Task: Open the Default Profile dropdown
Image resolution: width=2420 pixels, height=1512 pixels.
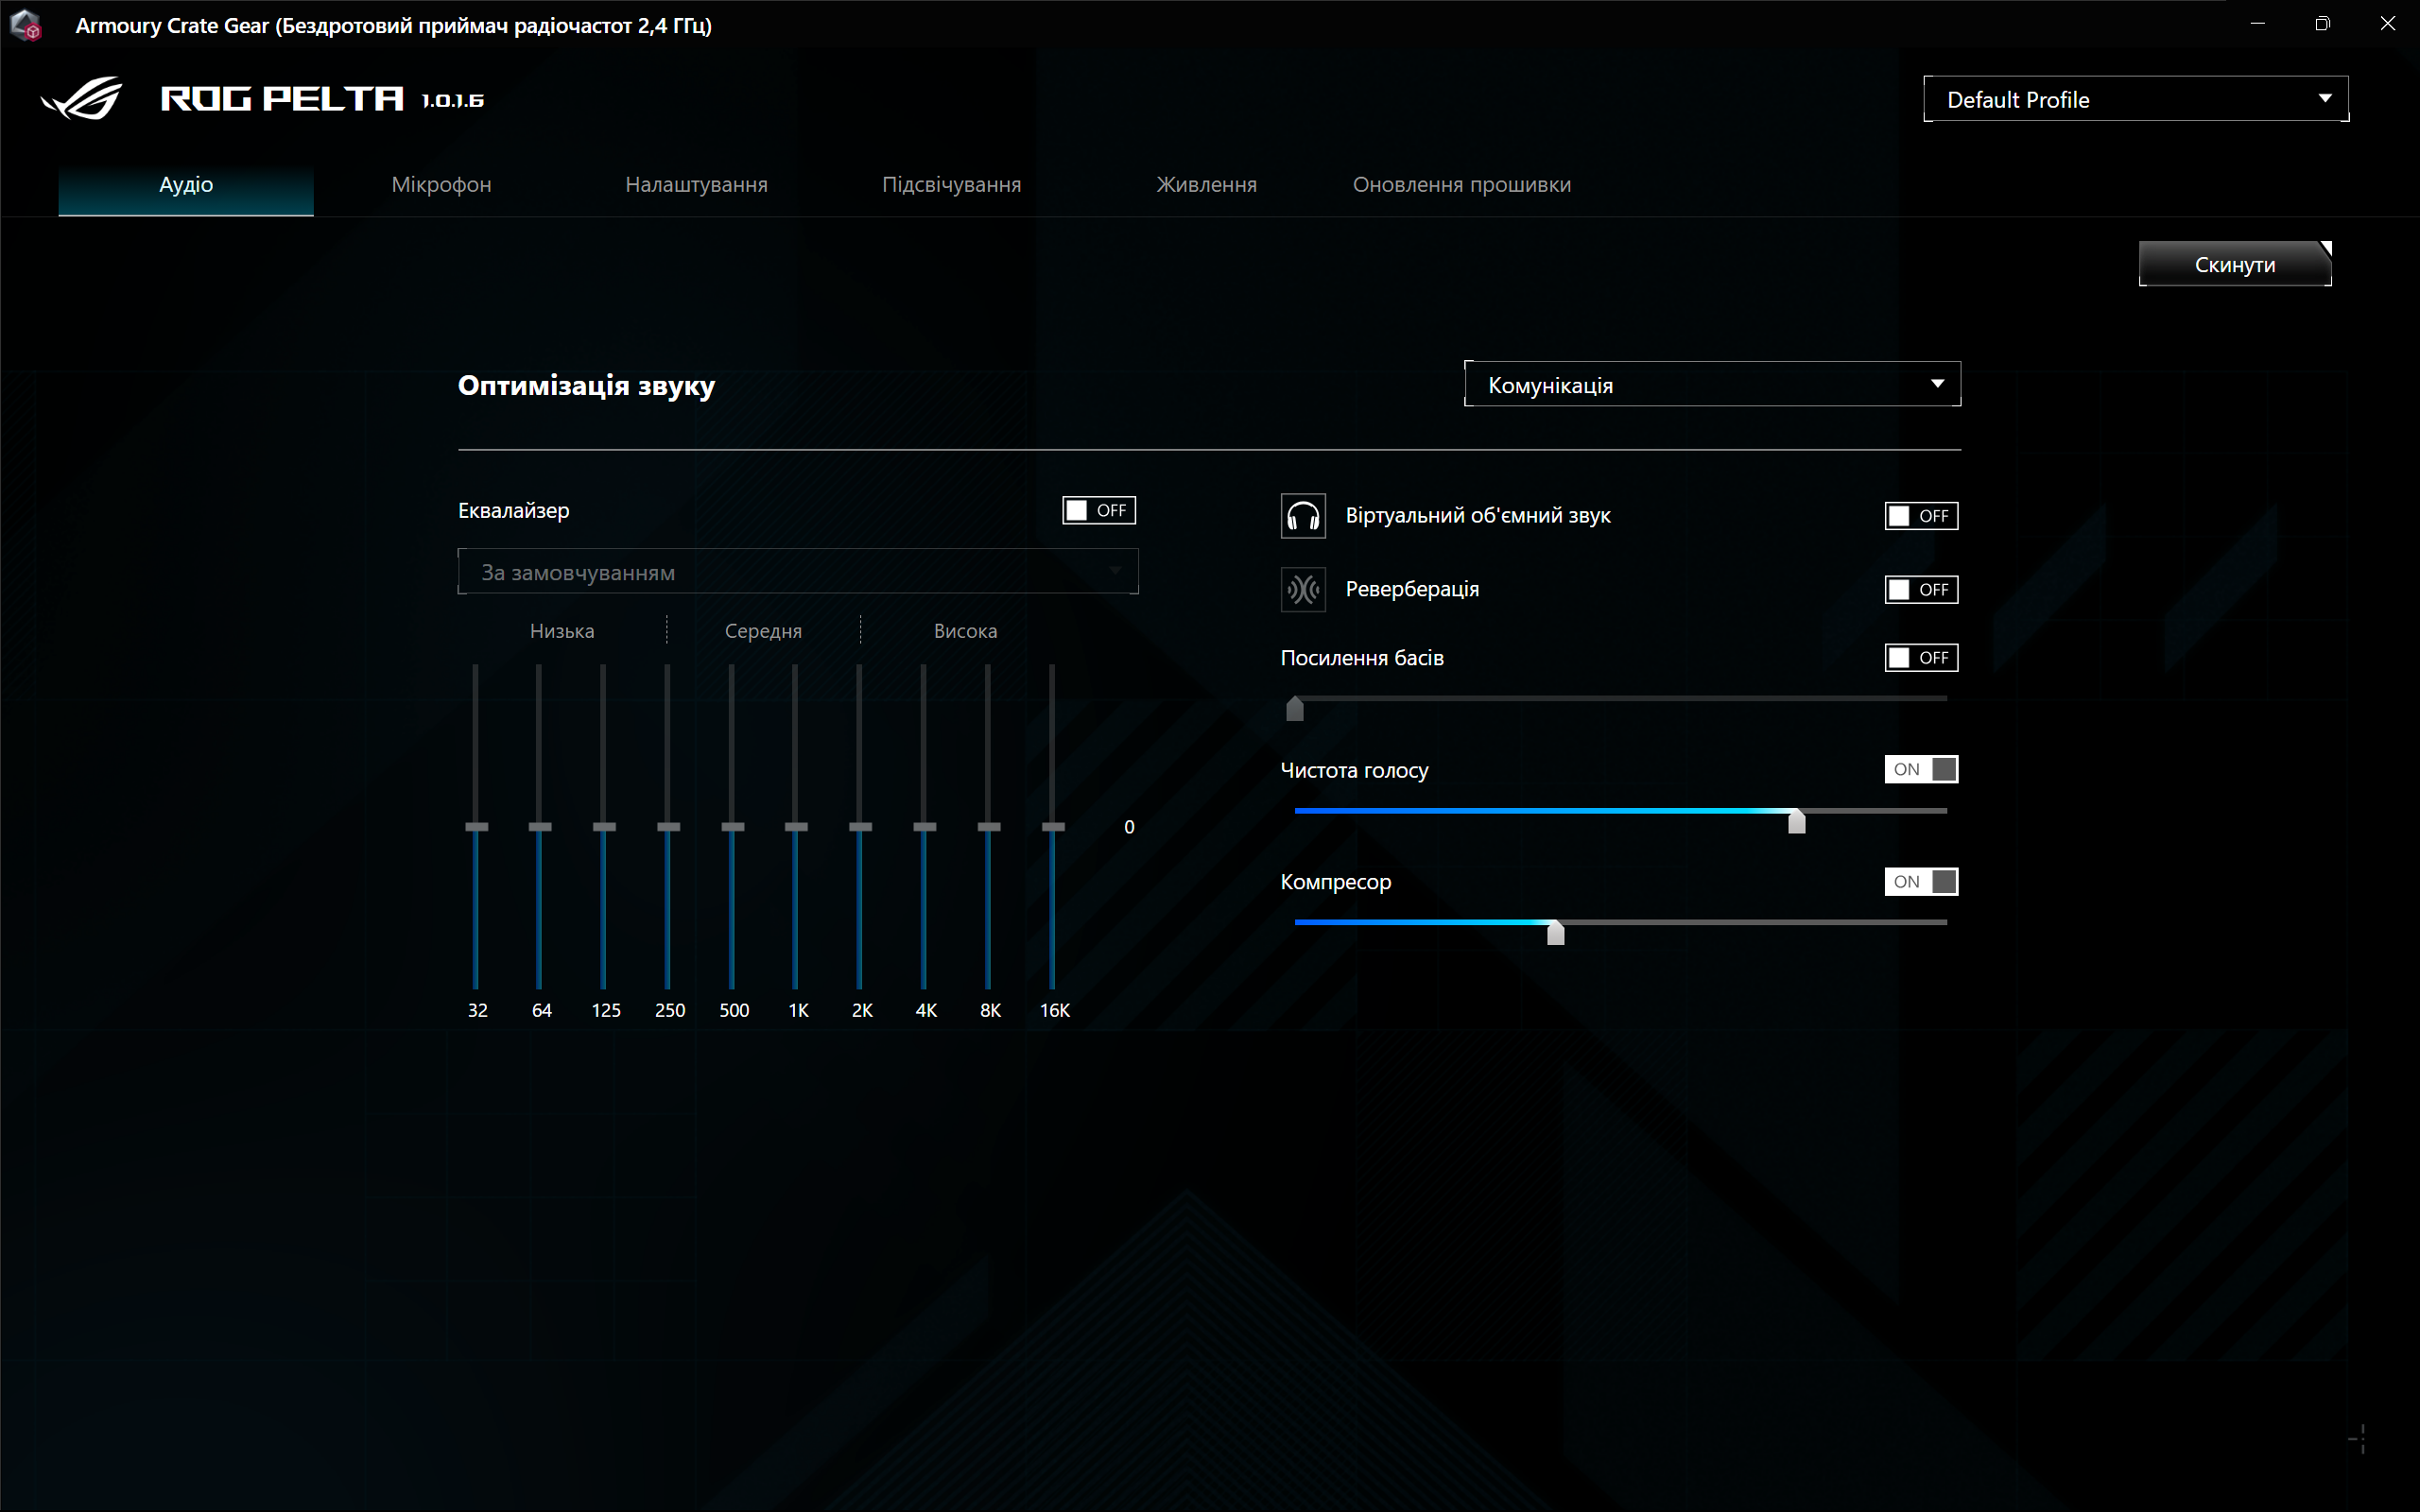Action: [x=2136, y=99]
